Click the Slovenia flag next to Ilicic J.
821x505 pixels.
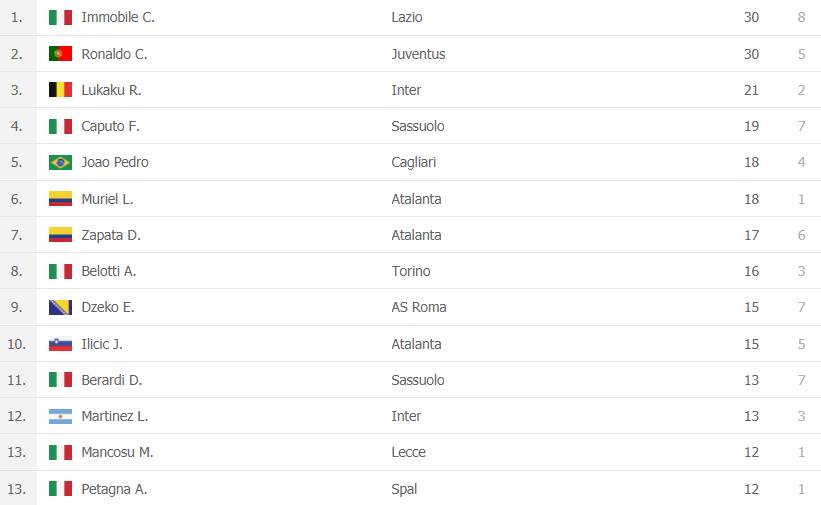click(x=60, y=344)
